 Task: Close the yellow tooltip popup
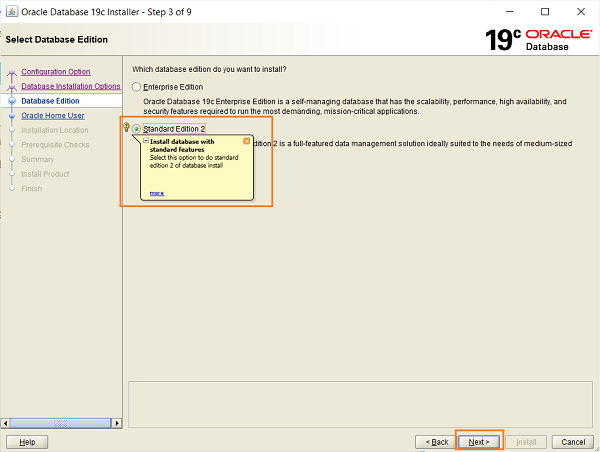point(247,141)
